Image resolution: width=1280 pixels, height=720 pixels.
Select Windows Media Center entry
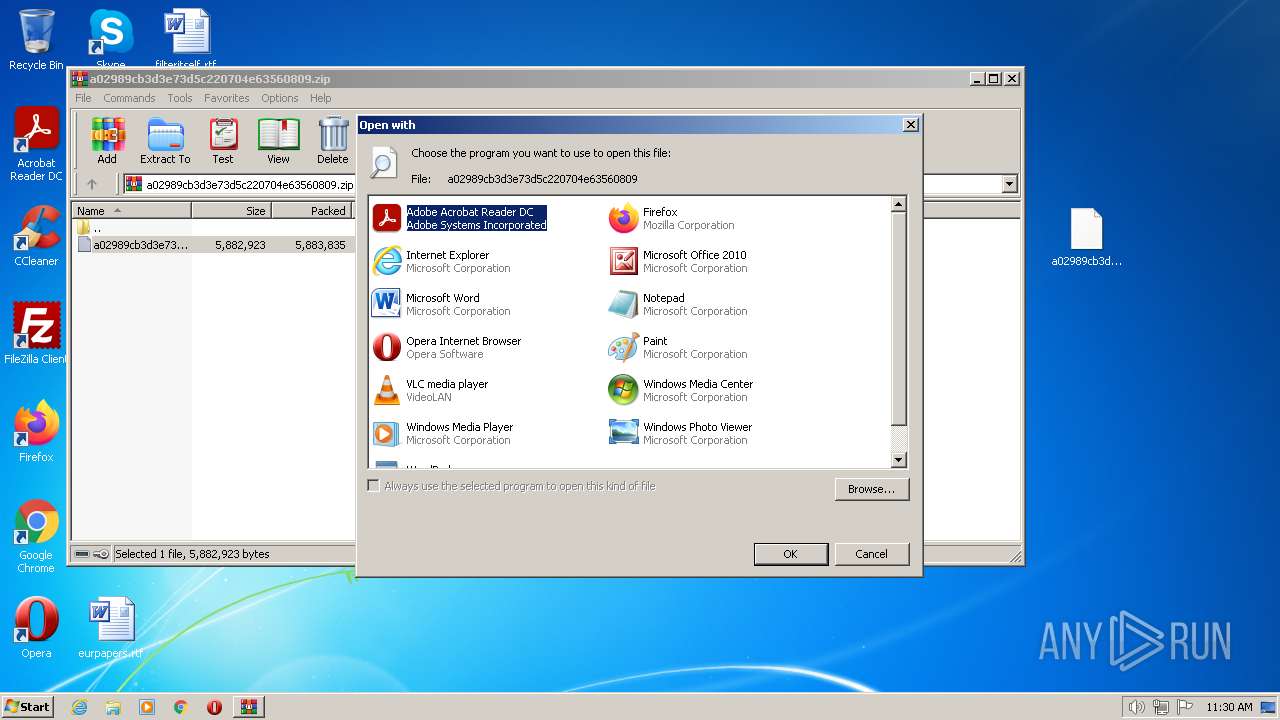681,390
